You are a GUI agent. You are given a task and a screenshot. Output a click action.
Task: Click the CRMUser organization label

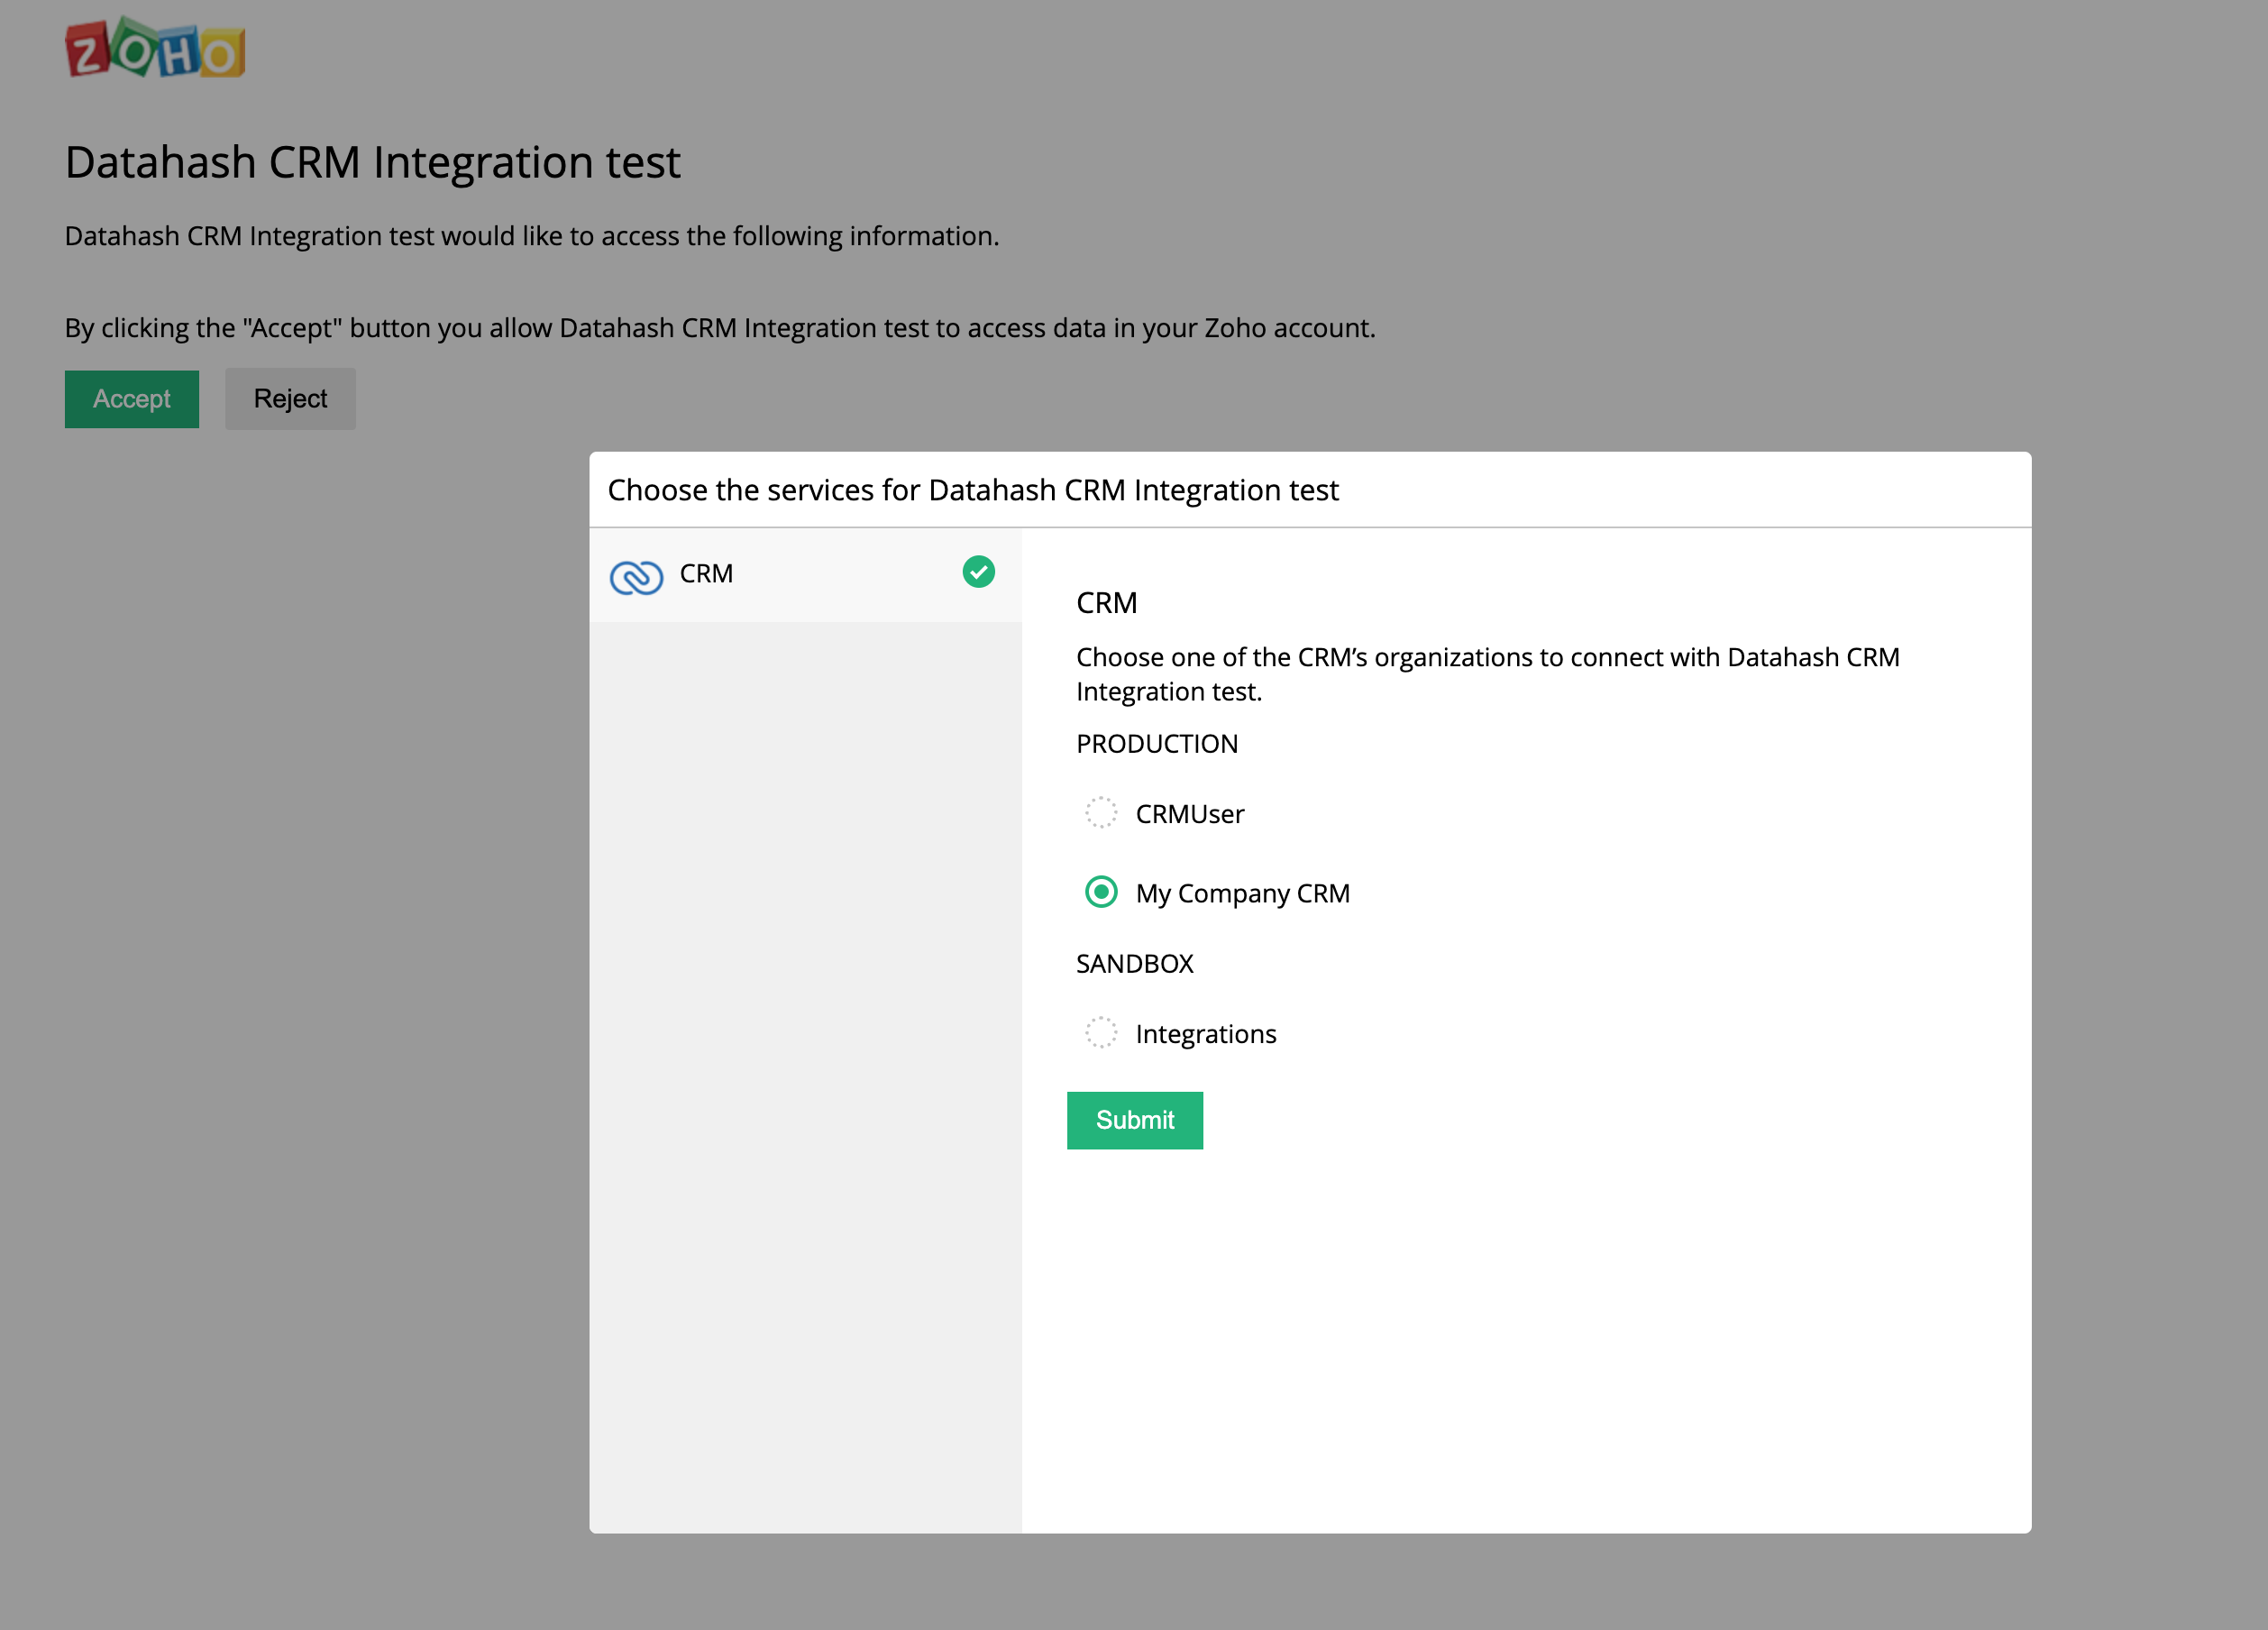click(1190, 814)
